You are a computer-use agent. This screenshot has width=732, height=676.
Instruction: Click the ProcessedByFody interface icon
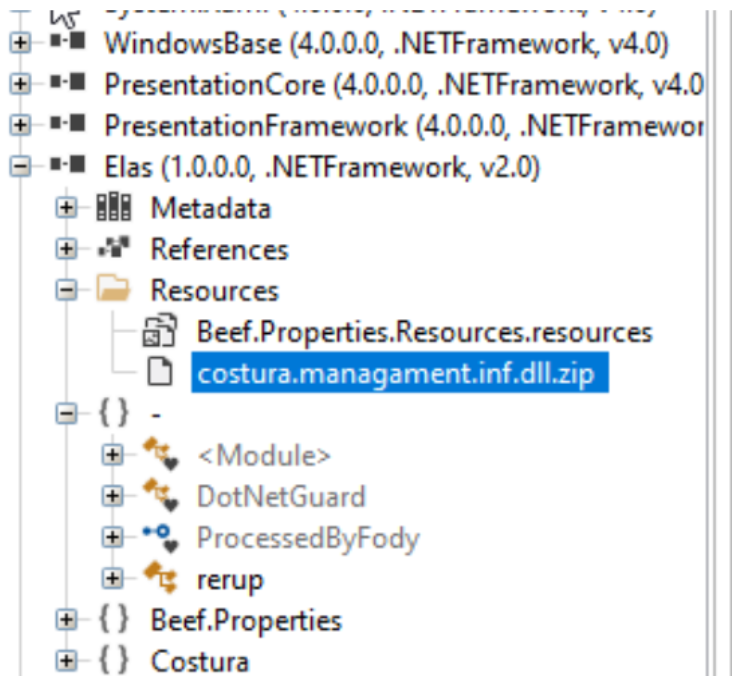pyautogui.click(x=160, y=538)
